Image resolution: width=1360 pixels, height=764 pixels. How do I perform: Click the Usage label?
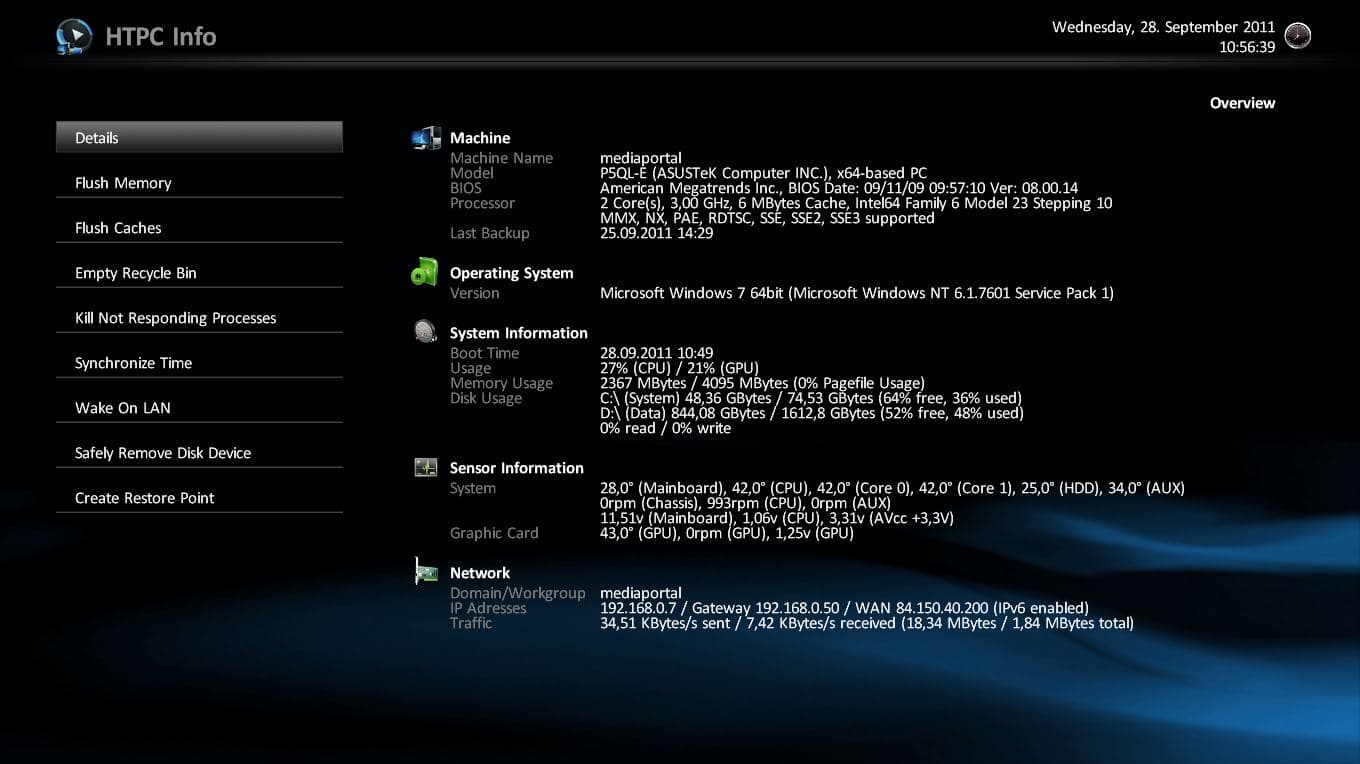(470, 368)
